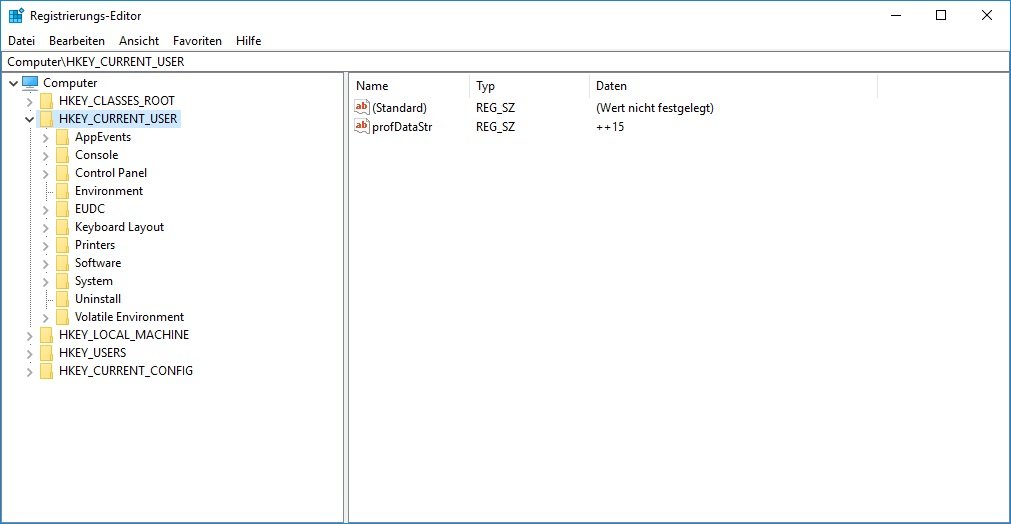The image size is (1011, 524).
Task: Open the Ansicht menu
Action: click(139, 41)
